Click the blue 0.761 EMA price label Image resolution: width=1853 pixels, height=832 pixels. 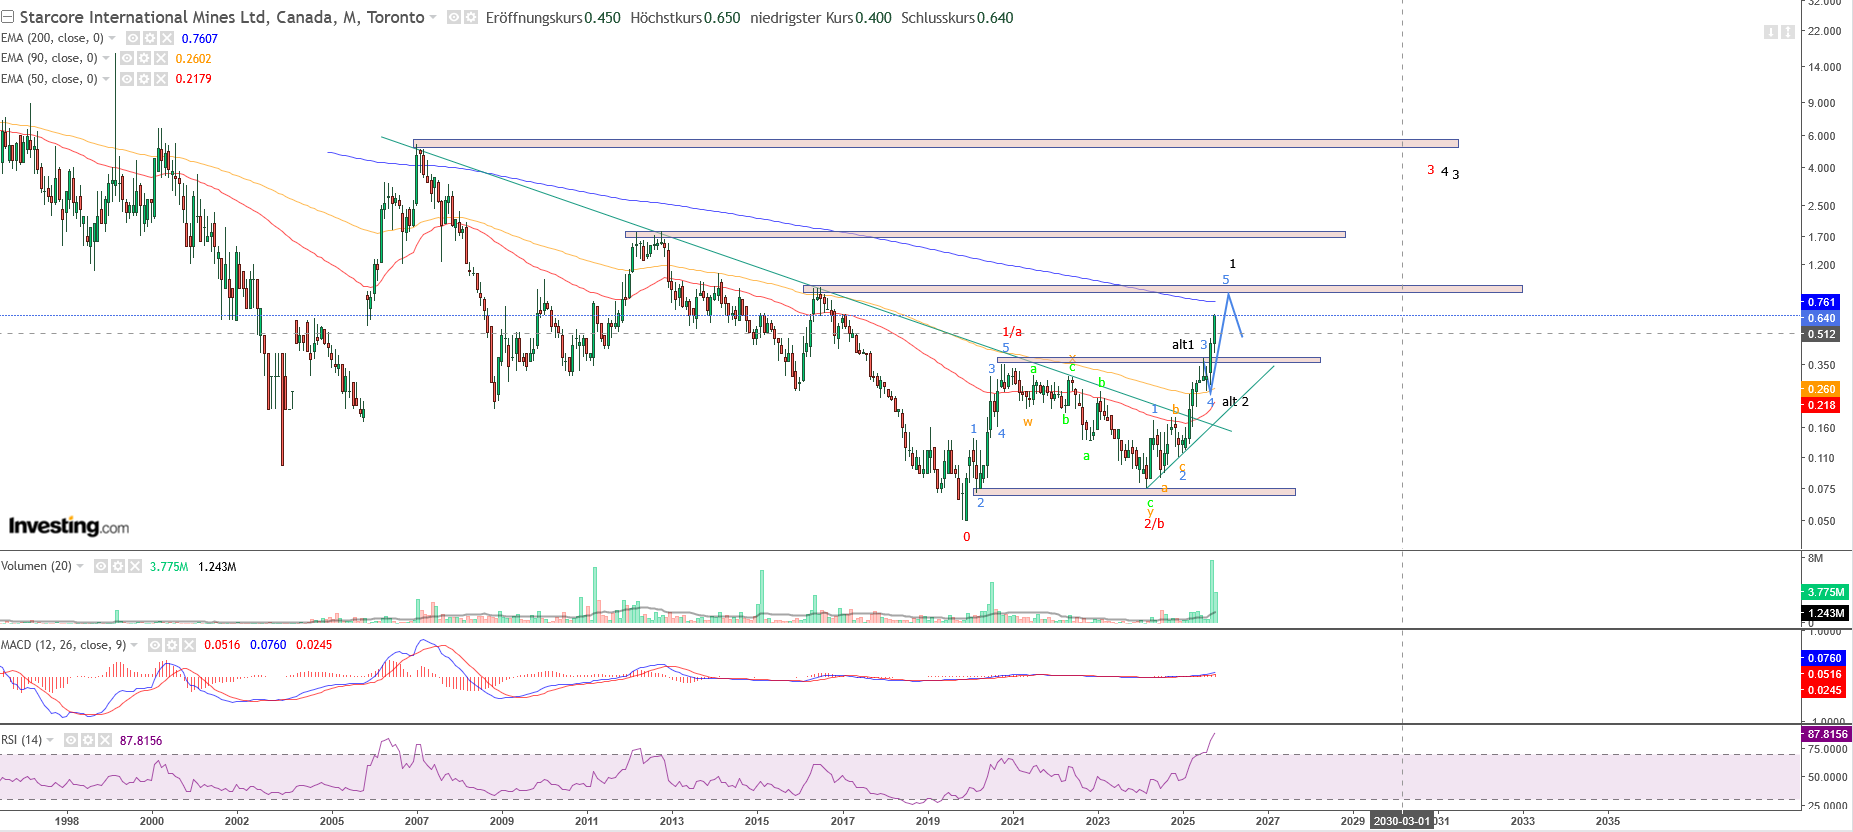click(1821, 302)
